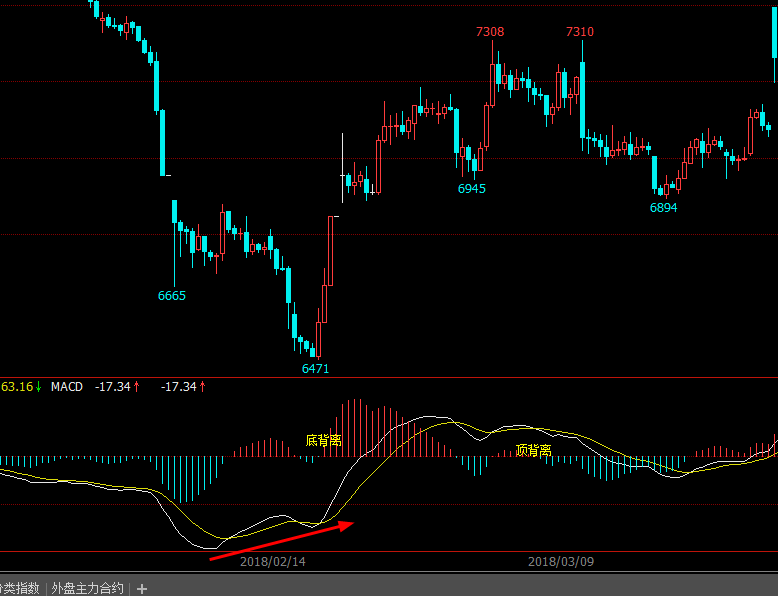The width and height of the screenshot is (778, 596).
Task: Select the MACD indicator label
Action: 67,387
